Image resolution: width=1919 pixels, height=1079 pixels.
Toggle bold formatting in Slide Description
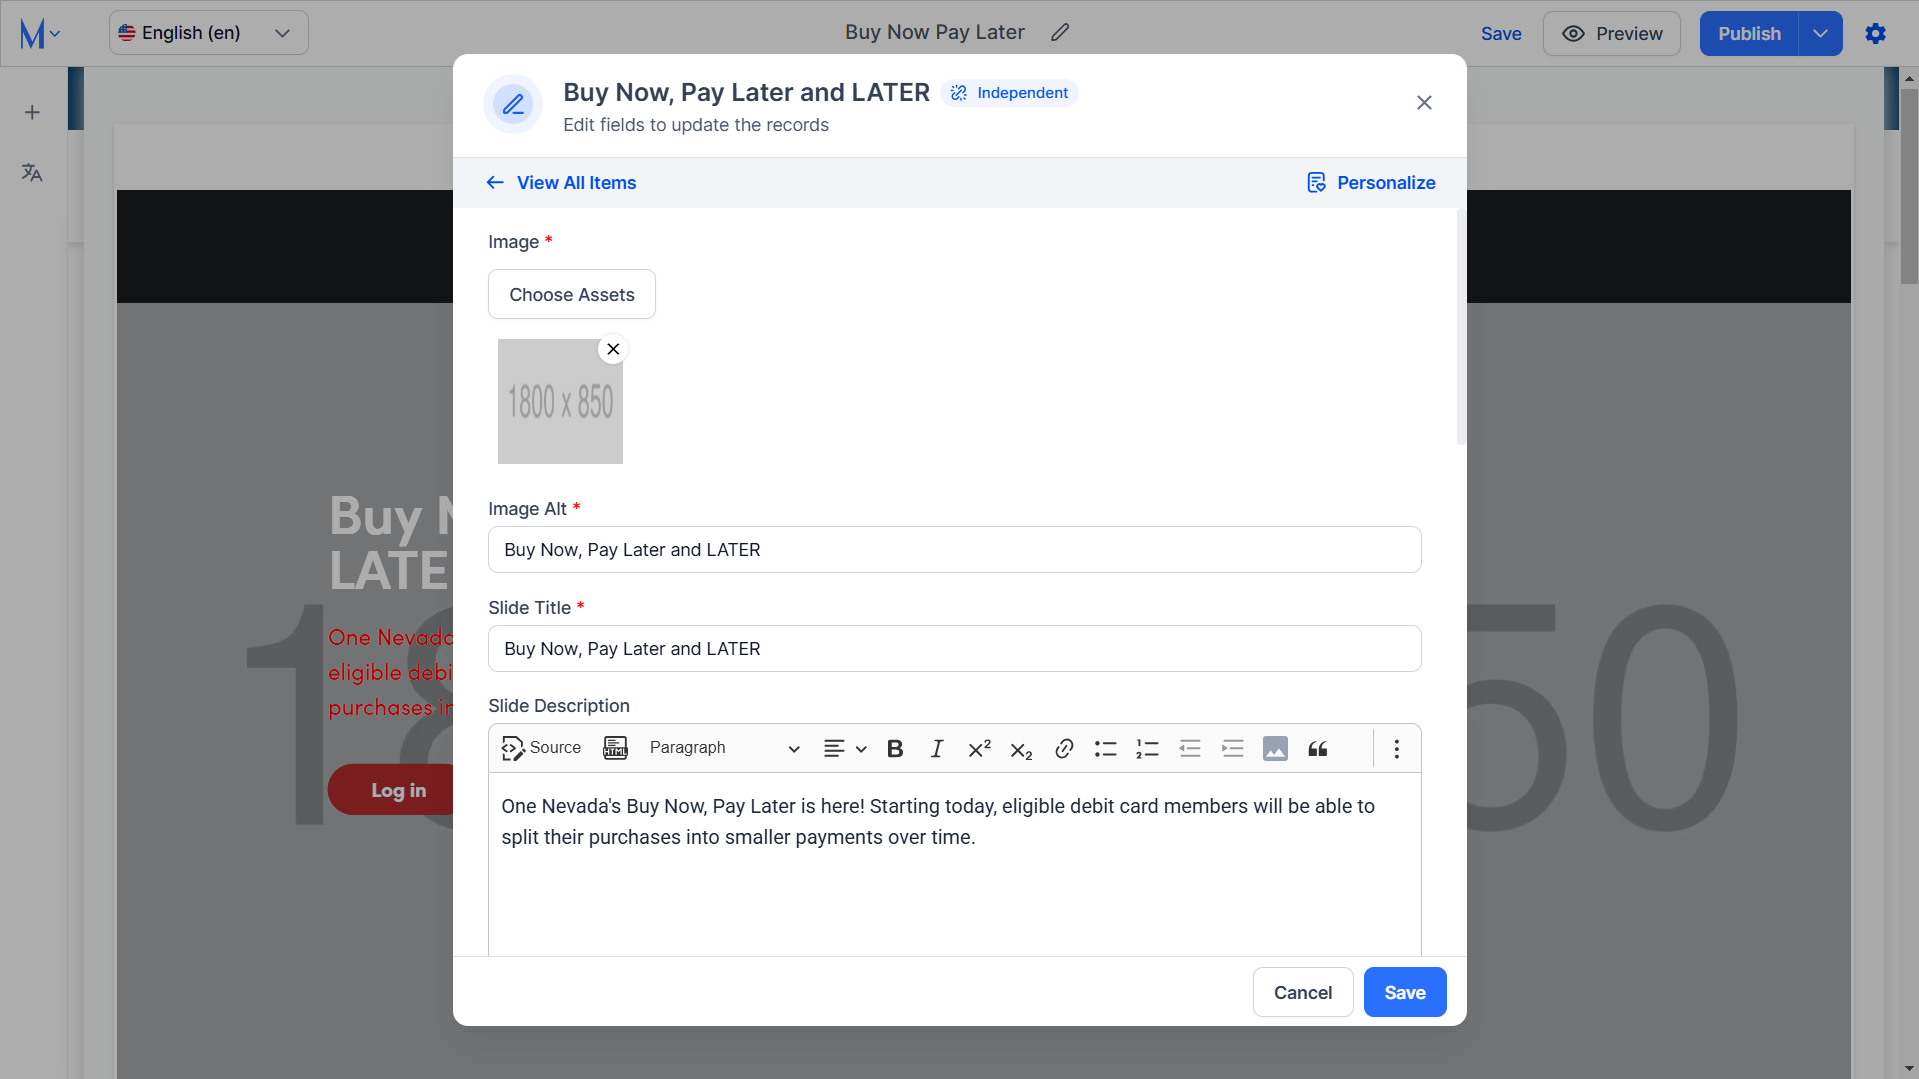pos(895,748)
